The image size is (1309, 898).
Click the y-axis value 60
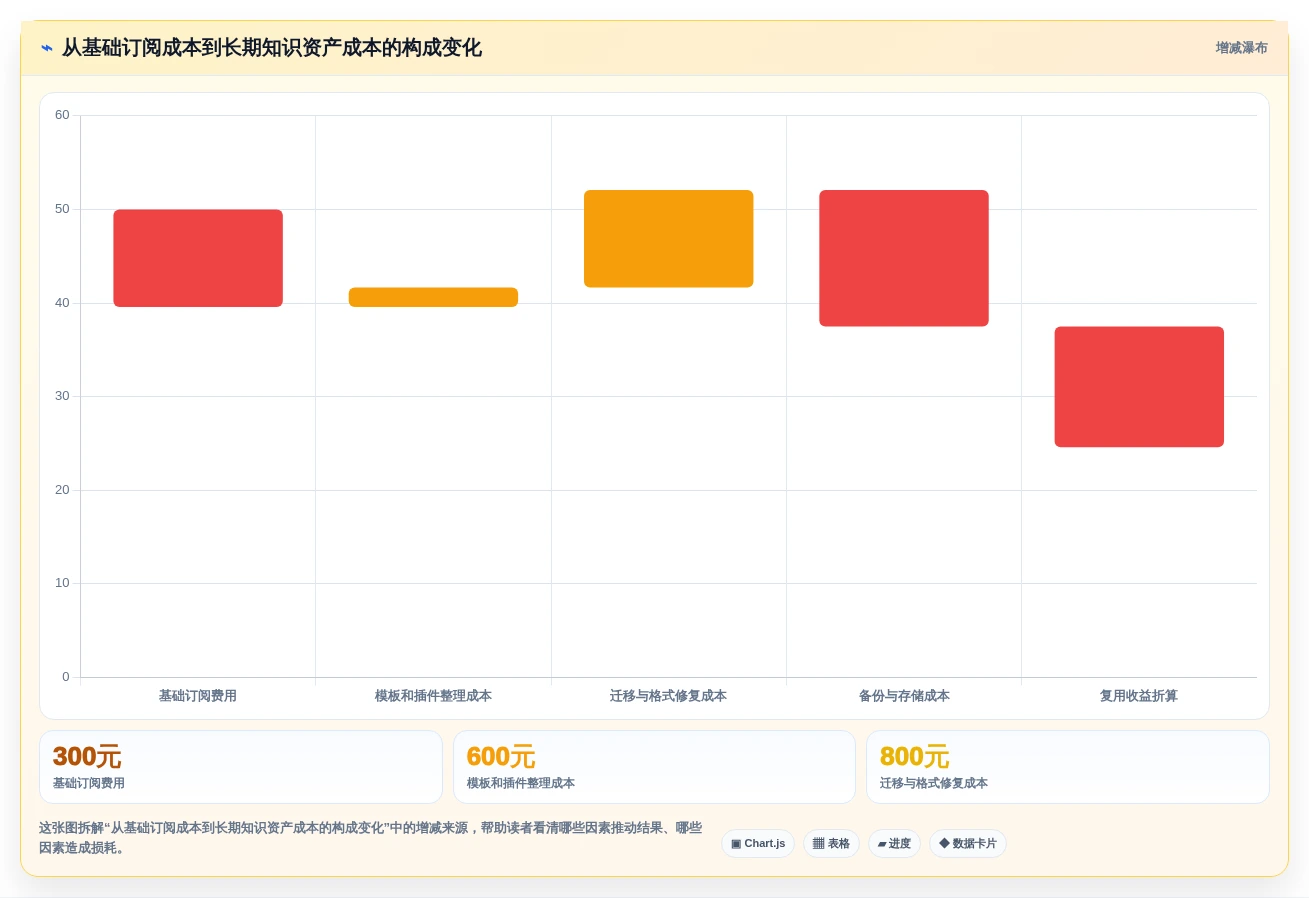coord(62,115)
